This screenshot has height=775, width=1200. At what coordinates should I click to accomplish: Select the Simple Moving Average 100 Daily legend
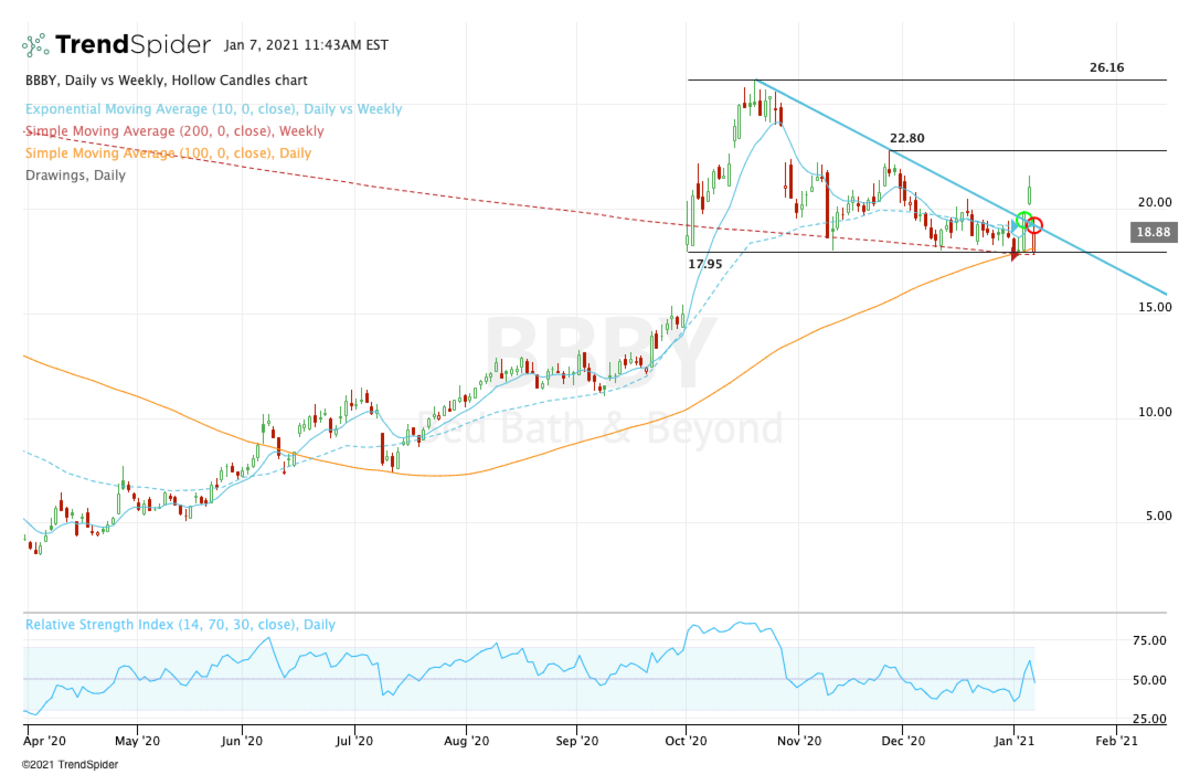coord(168,153)
